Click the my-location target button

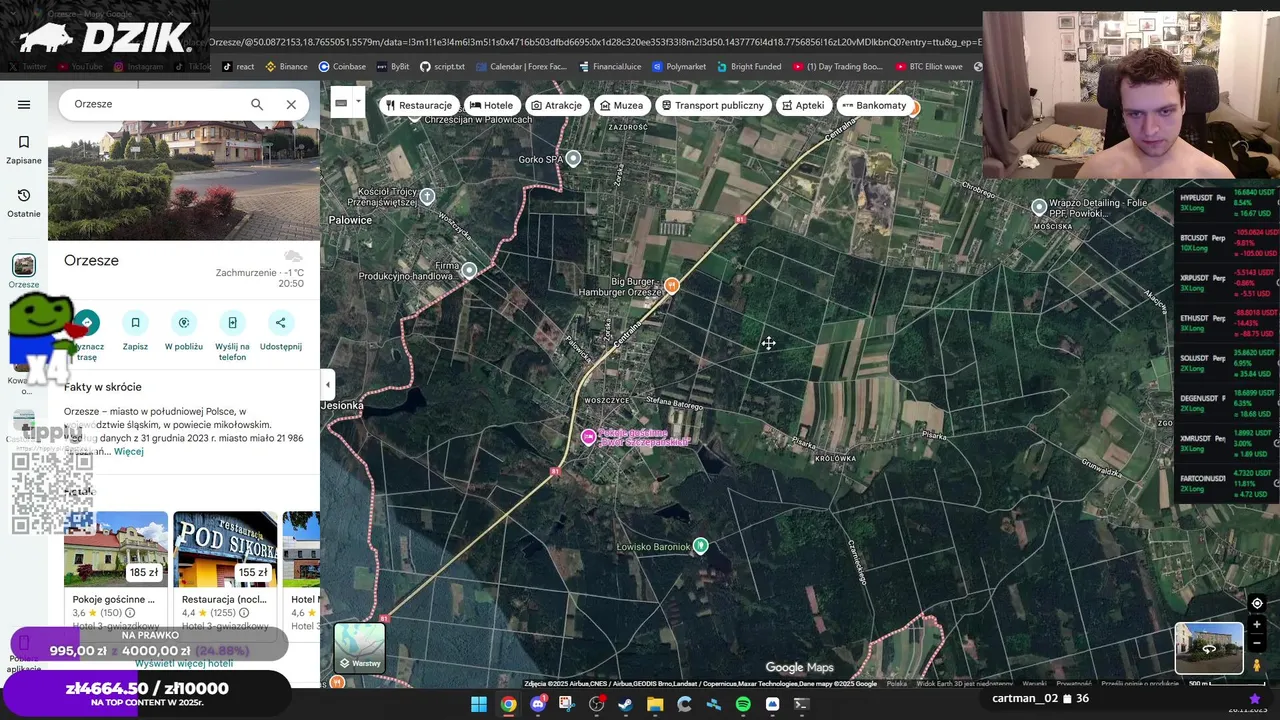coord(1257,603)
